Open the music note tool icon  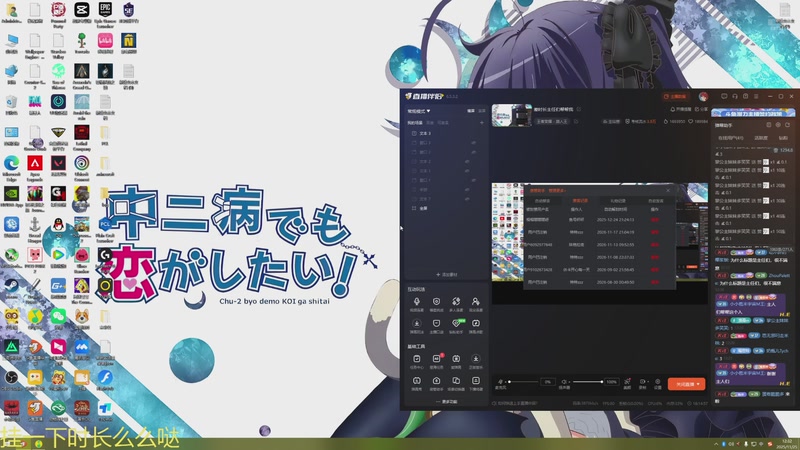(x=476, y=323)
